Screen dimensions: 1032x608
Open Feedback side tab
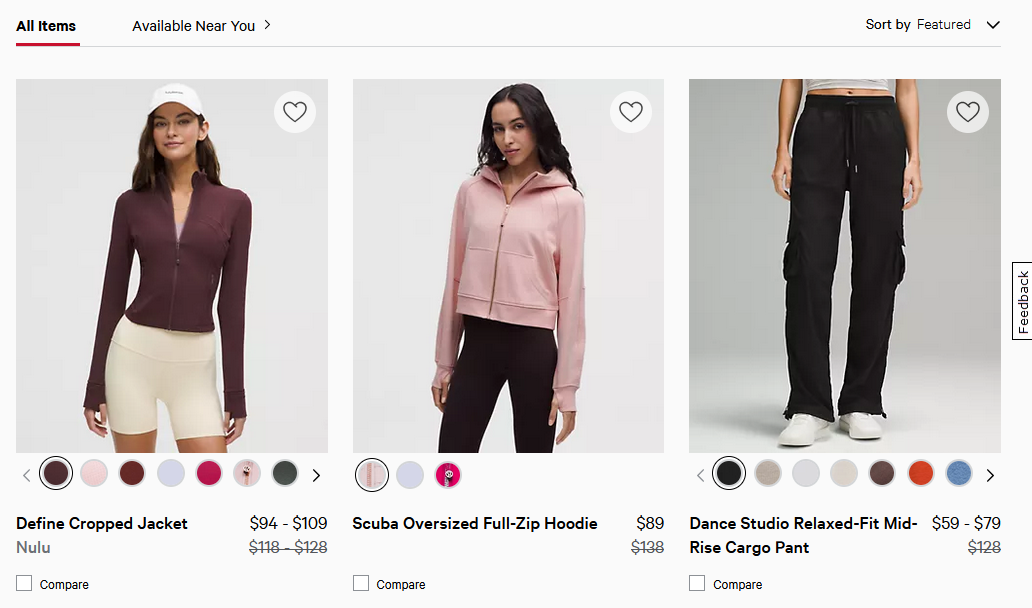pos(1022,301)
